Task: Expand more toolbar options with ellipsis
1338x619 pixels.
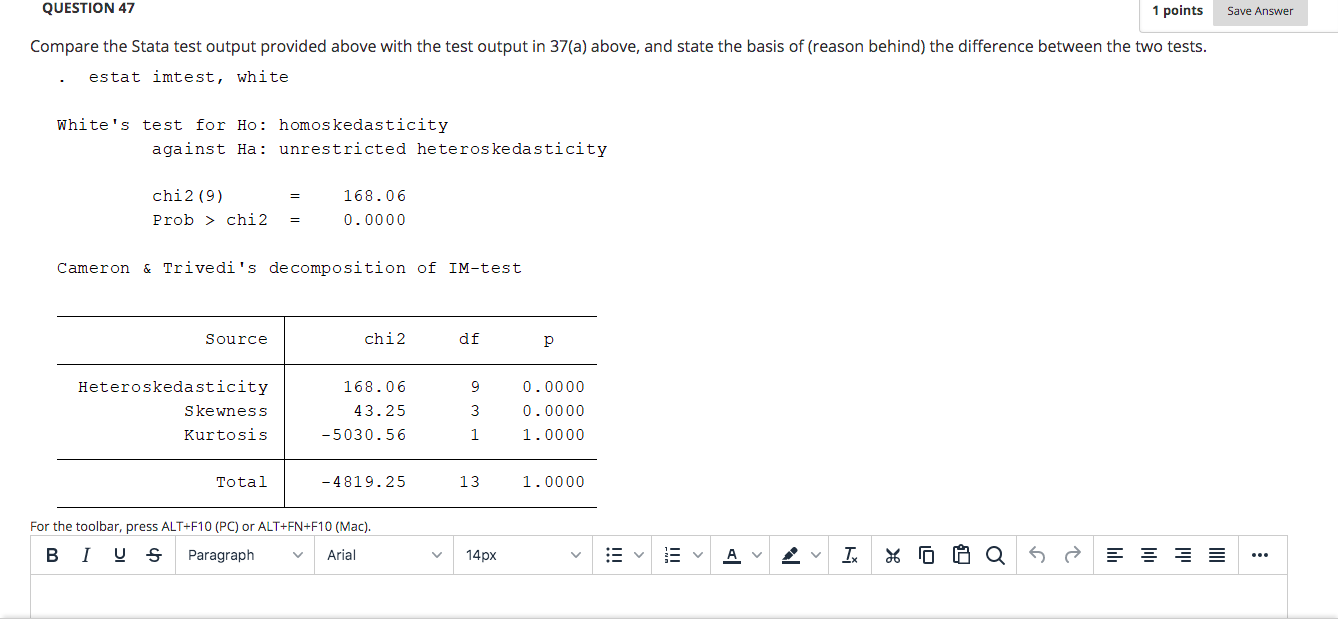Action: pos(1261,555)
